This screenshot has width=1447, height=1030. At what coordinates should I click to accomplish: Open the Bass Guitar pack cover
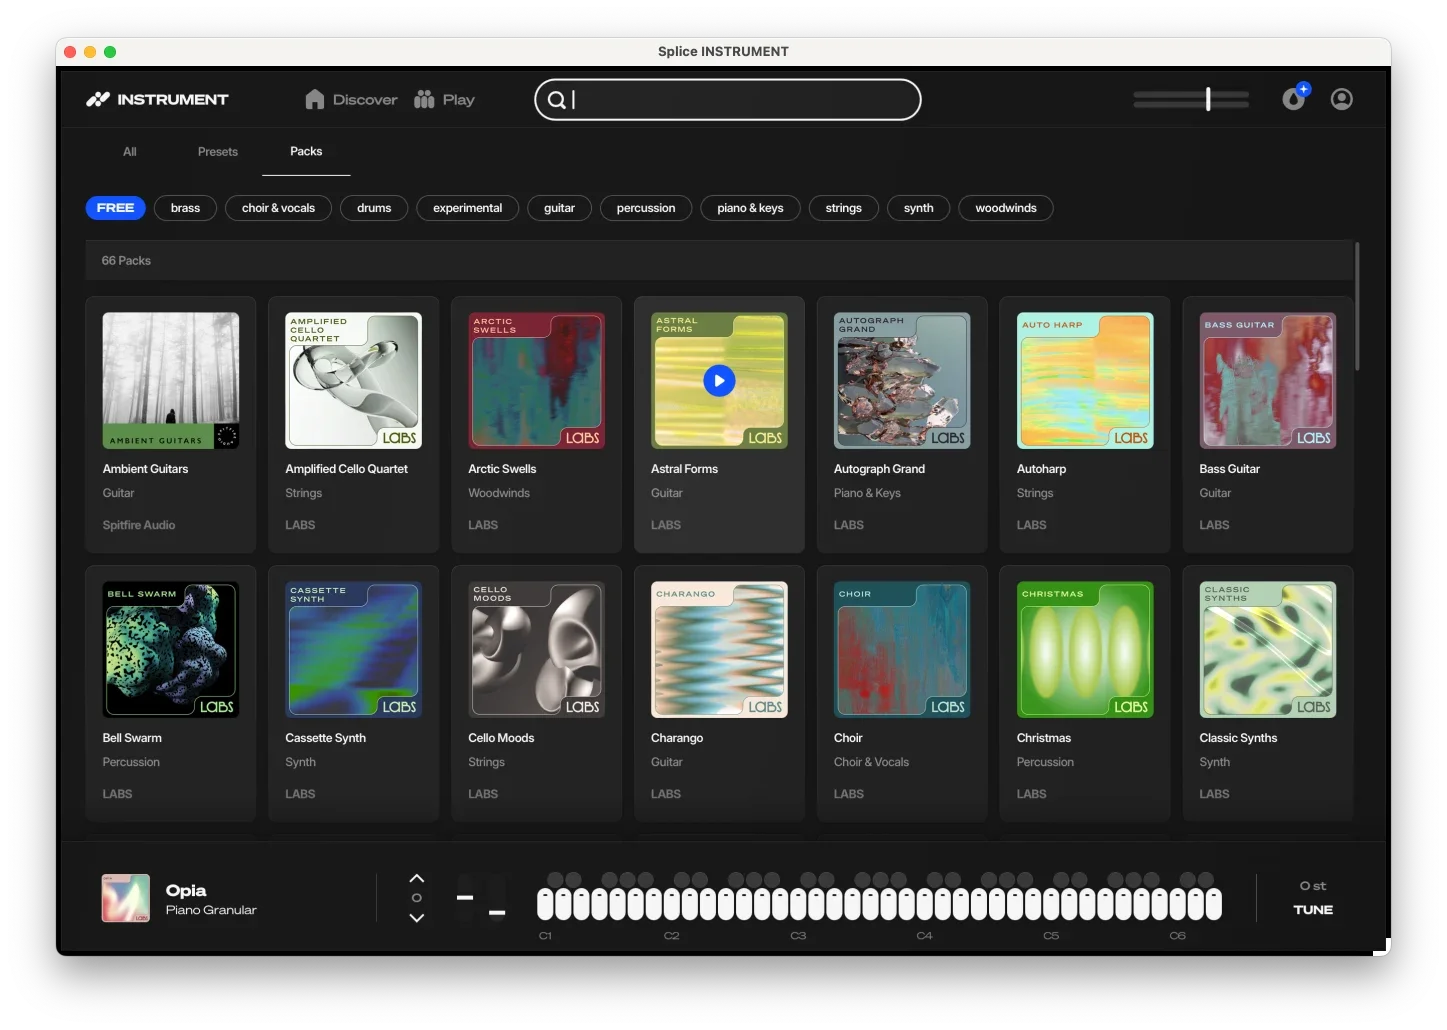[1268, 381]
